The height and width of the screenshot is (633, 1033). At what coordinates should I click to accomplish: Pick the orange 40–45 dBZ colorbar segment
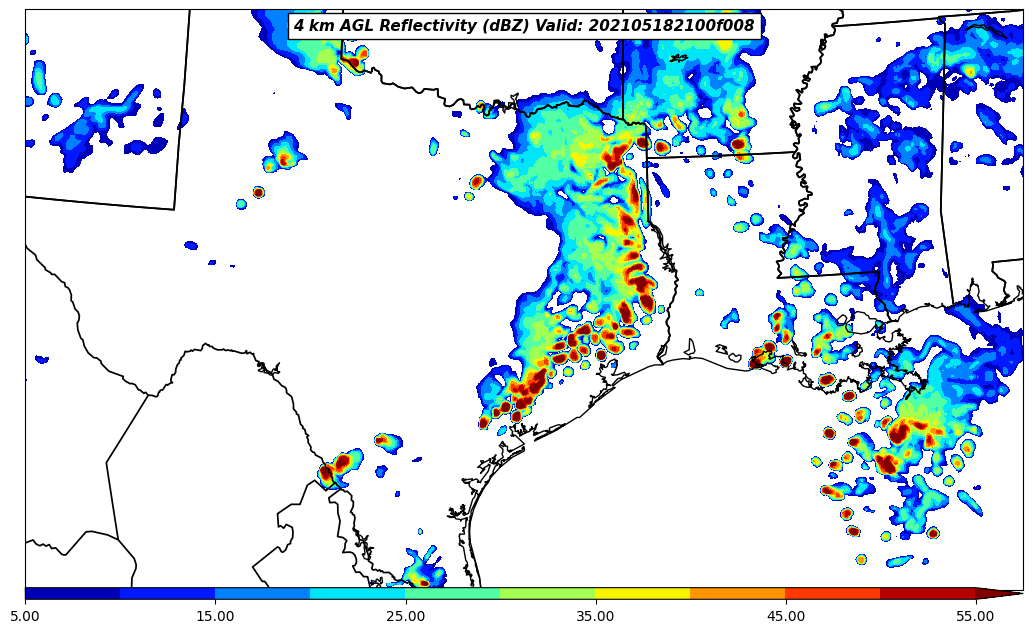pyautogui.click(x=737, y=593)
